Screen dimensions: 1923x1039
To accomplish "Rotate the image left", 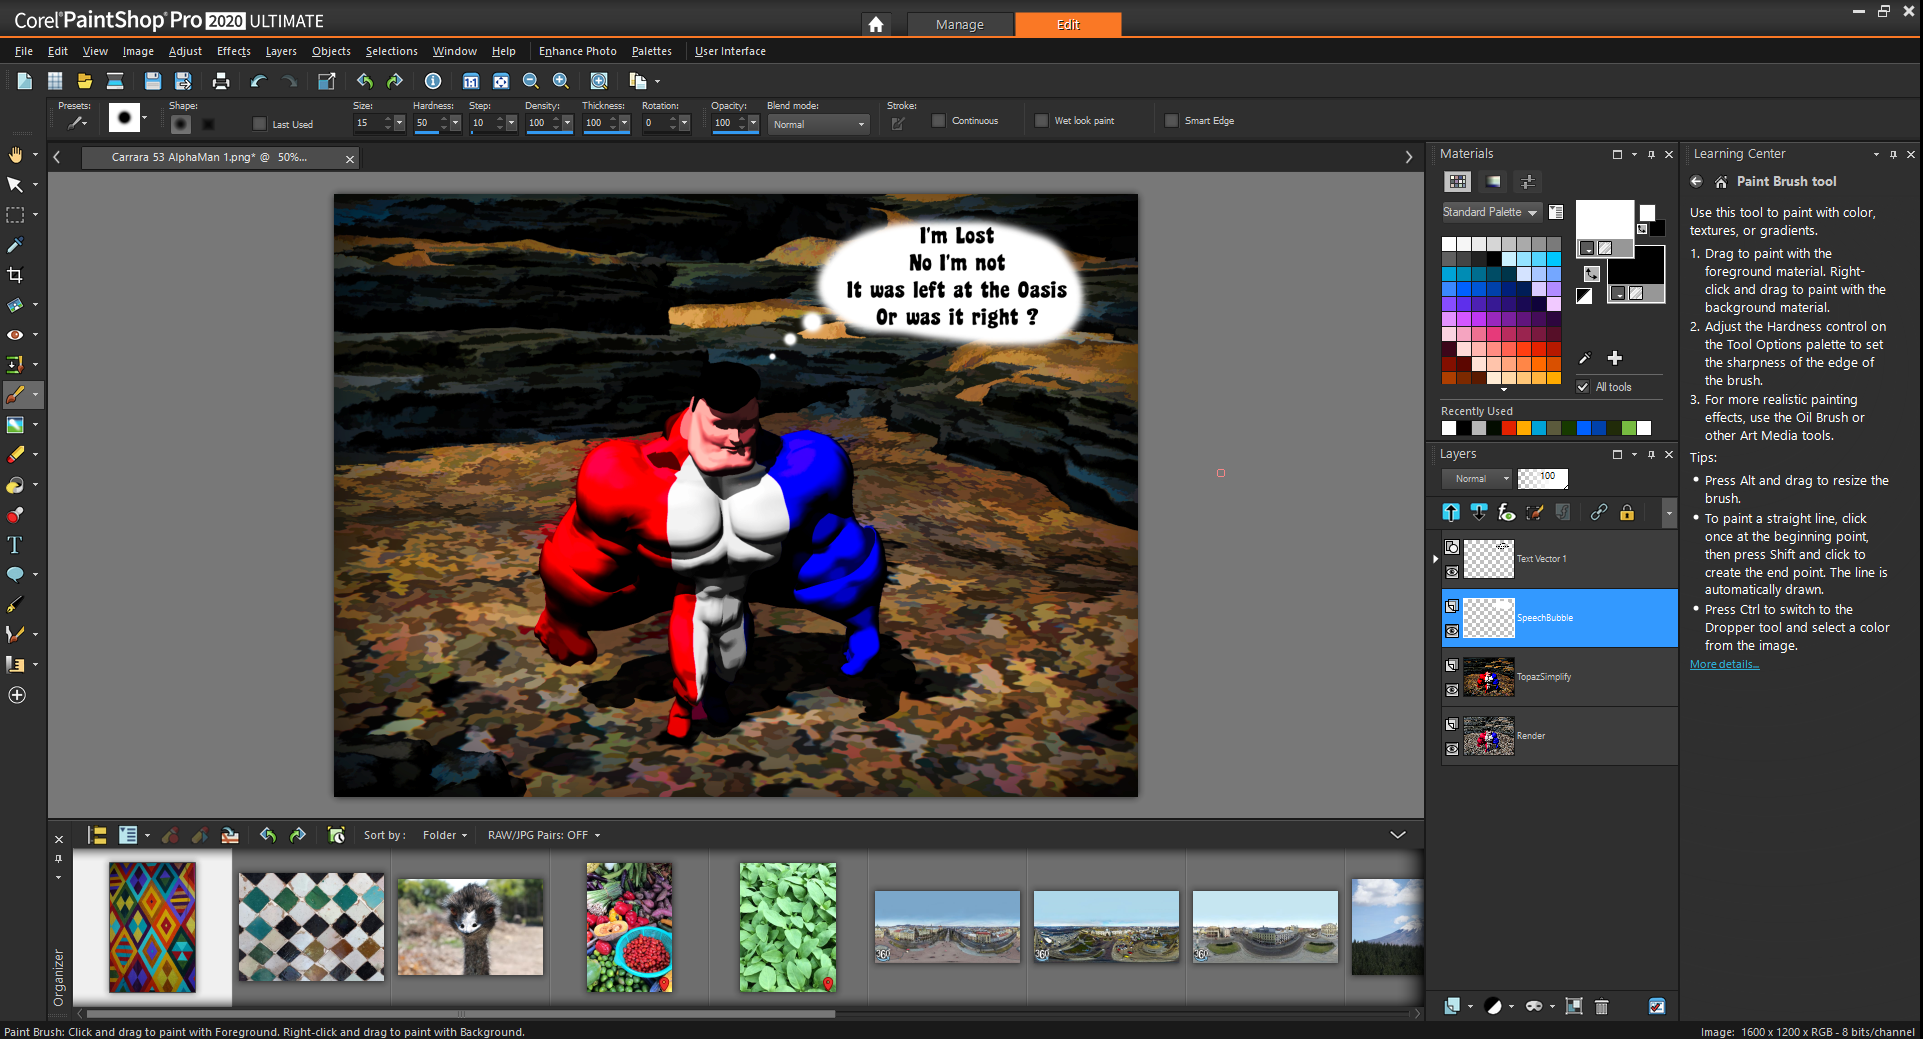I will click(x=365, y=81).
